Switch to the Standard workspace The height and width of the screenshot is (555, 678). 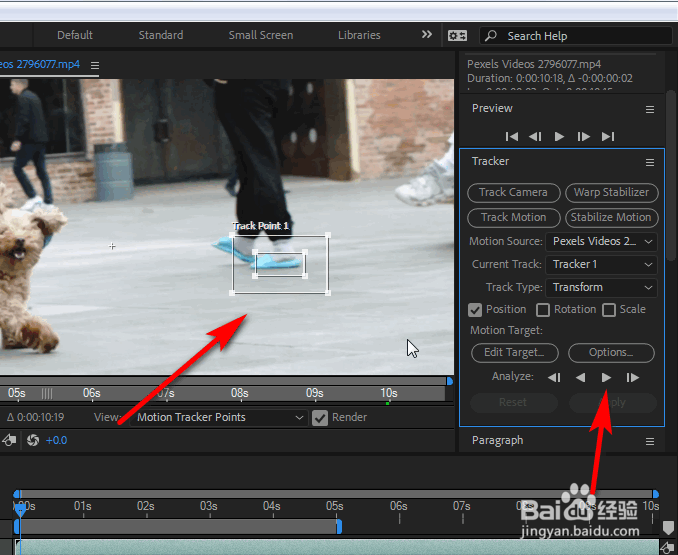tap(161, 35)
